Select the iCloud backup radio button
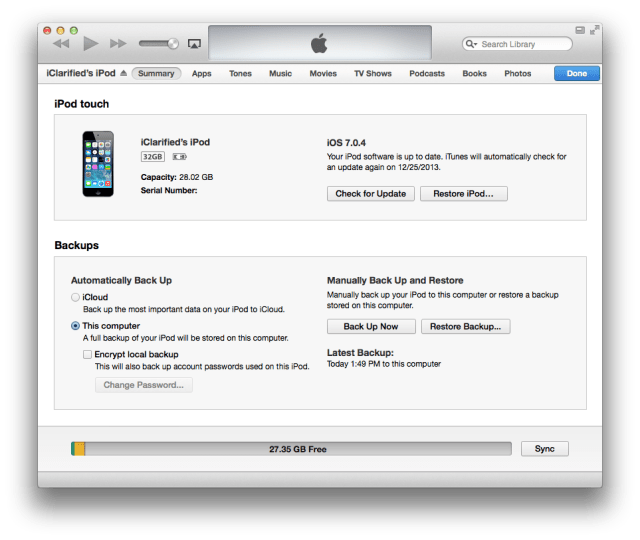640x540 pixels. [76, 297]
